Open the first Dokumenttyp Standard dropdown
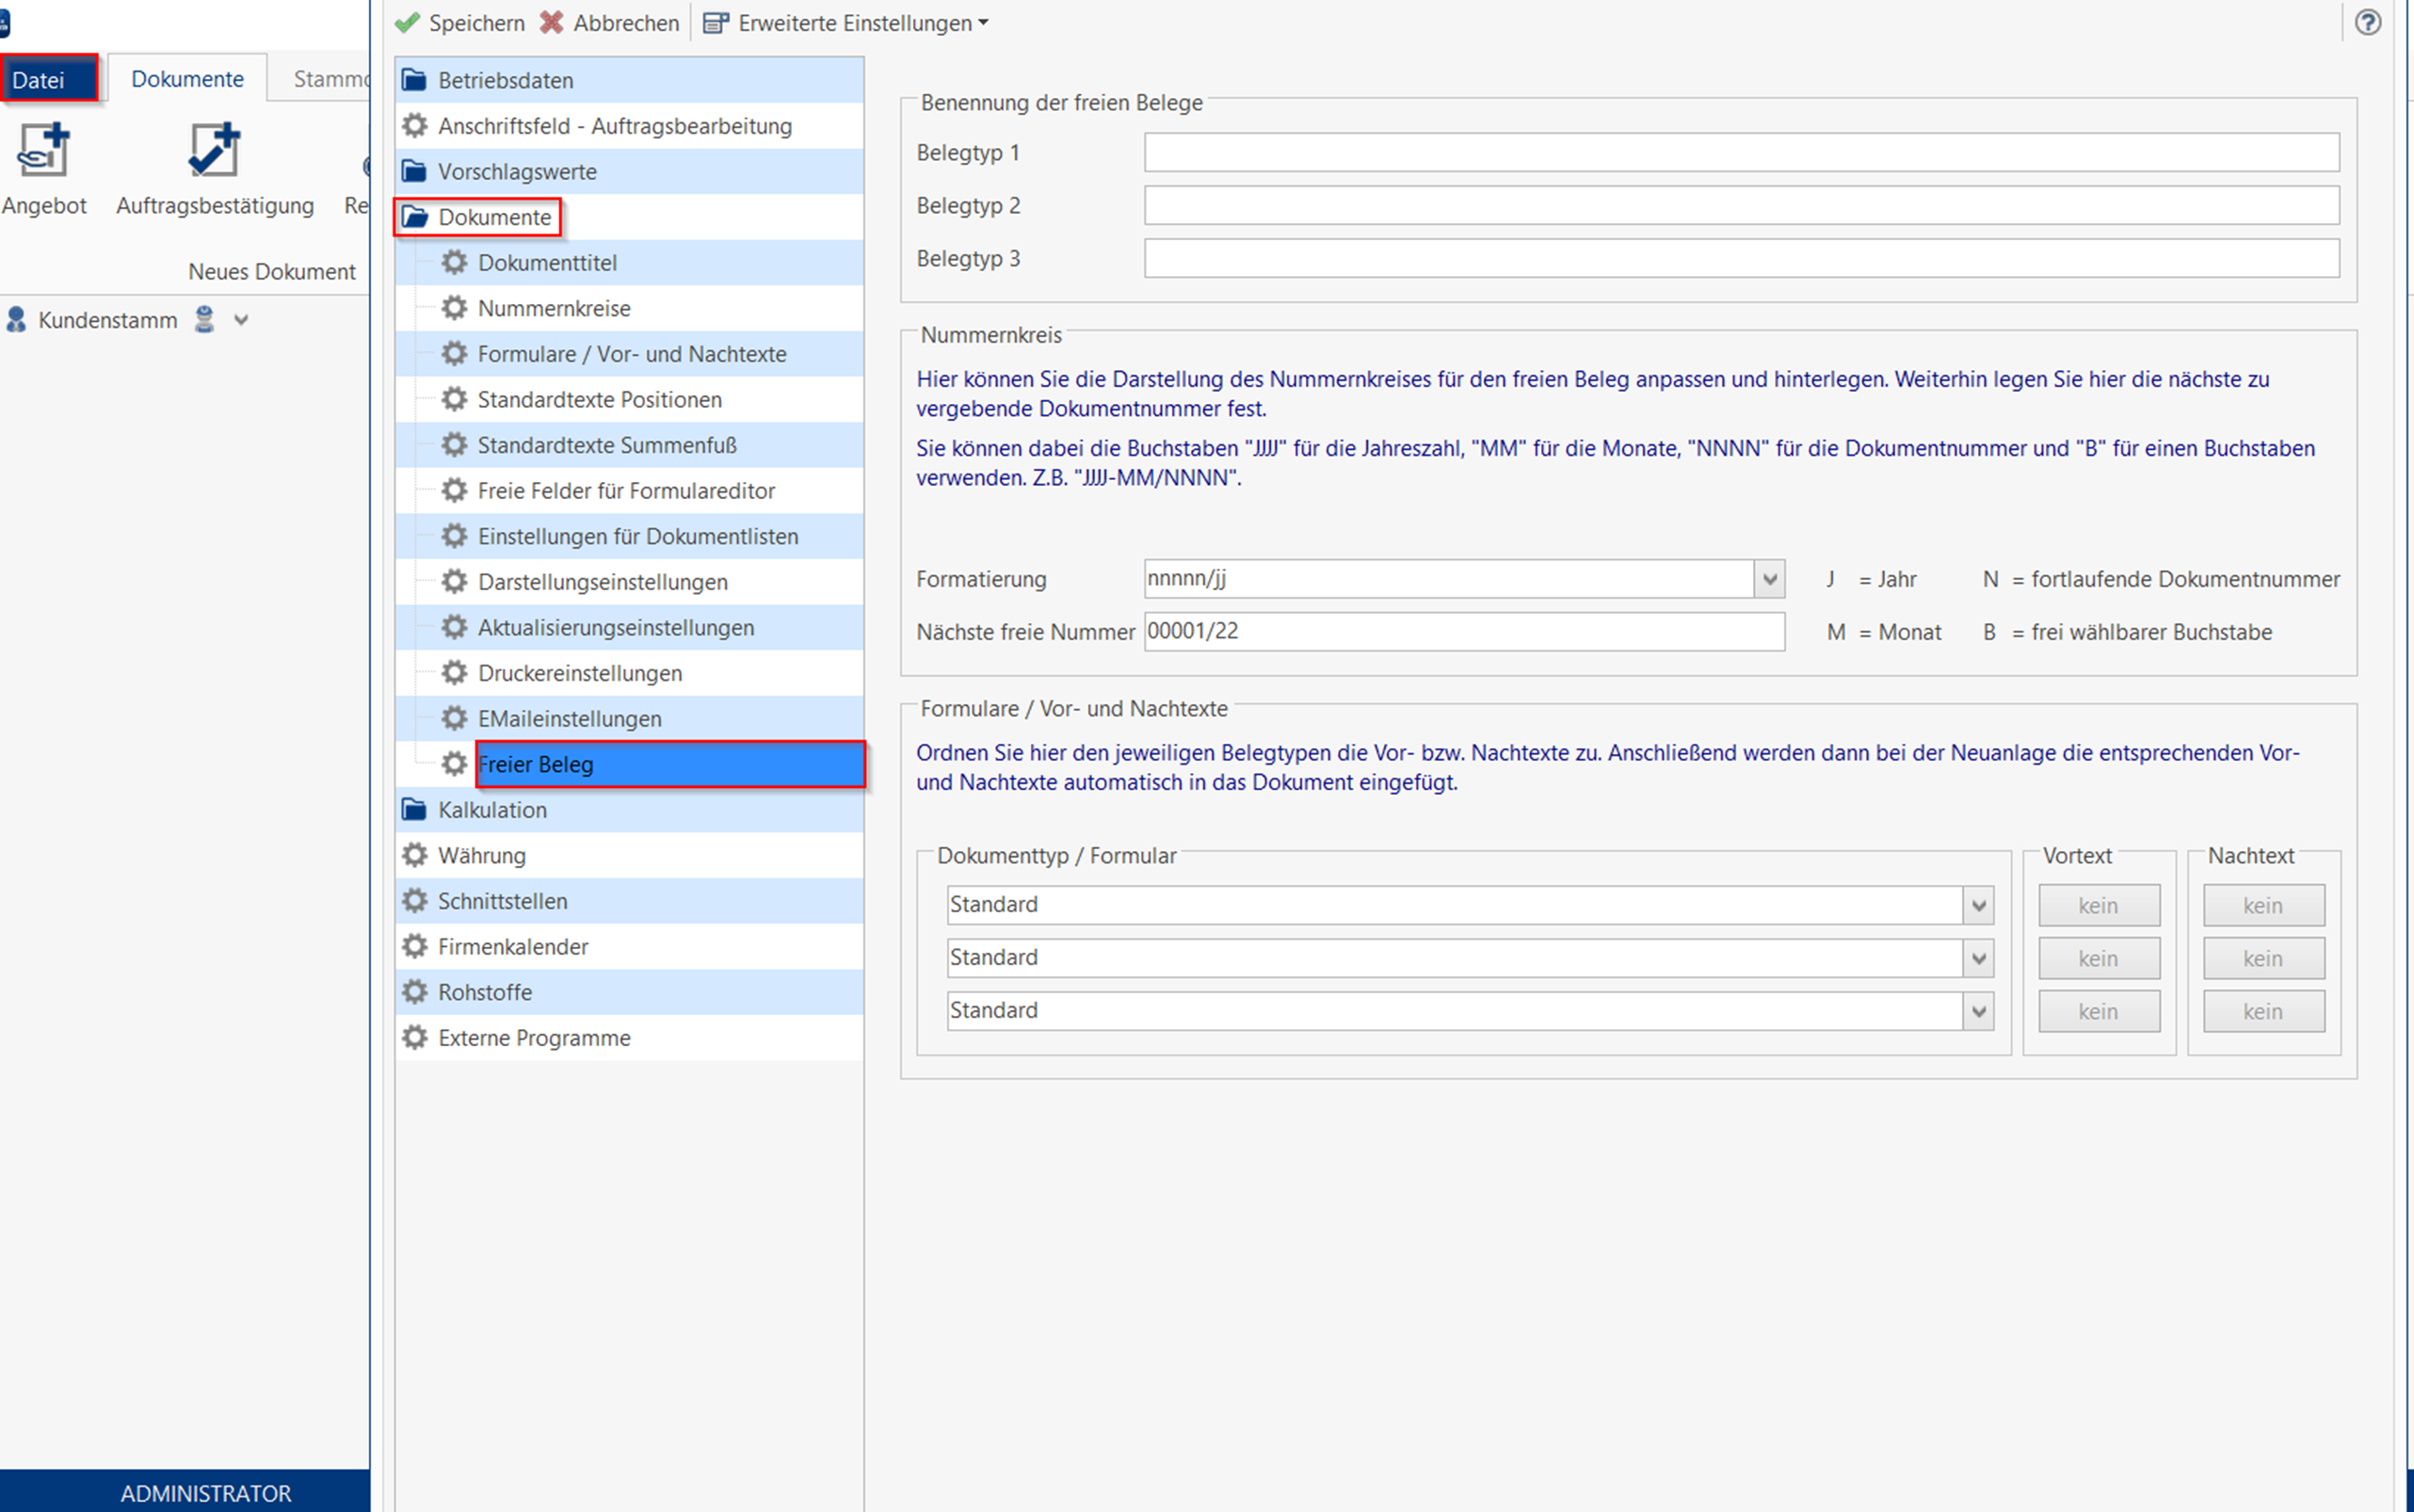Screen dimensions: 2414x1512 [1977, 905]
